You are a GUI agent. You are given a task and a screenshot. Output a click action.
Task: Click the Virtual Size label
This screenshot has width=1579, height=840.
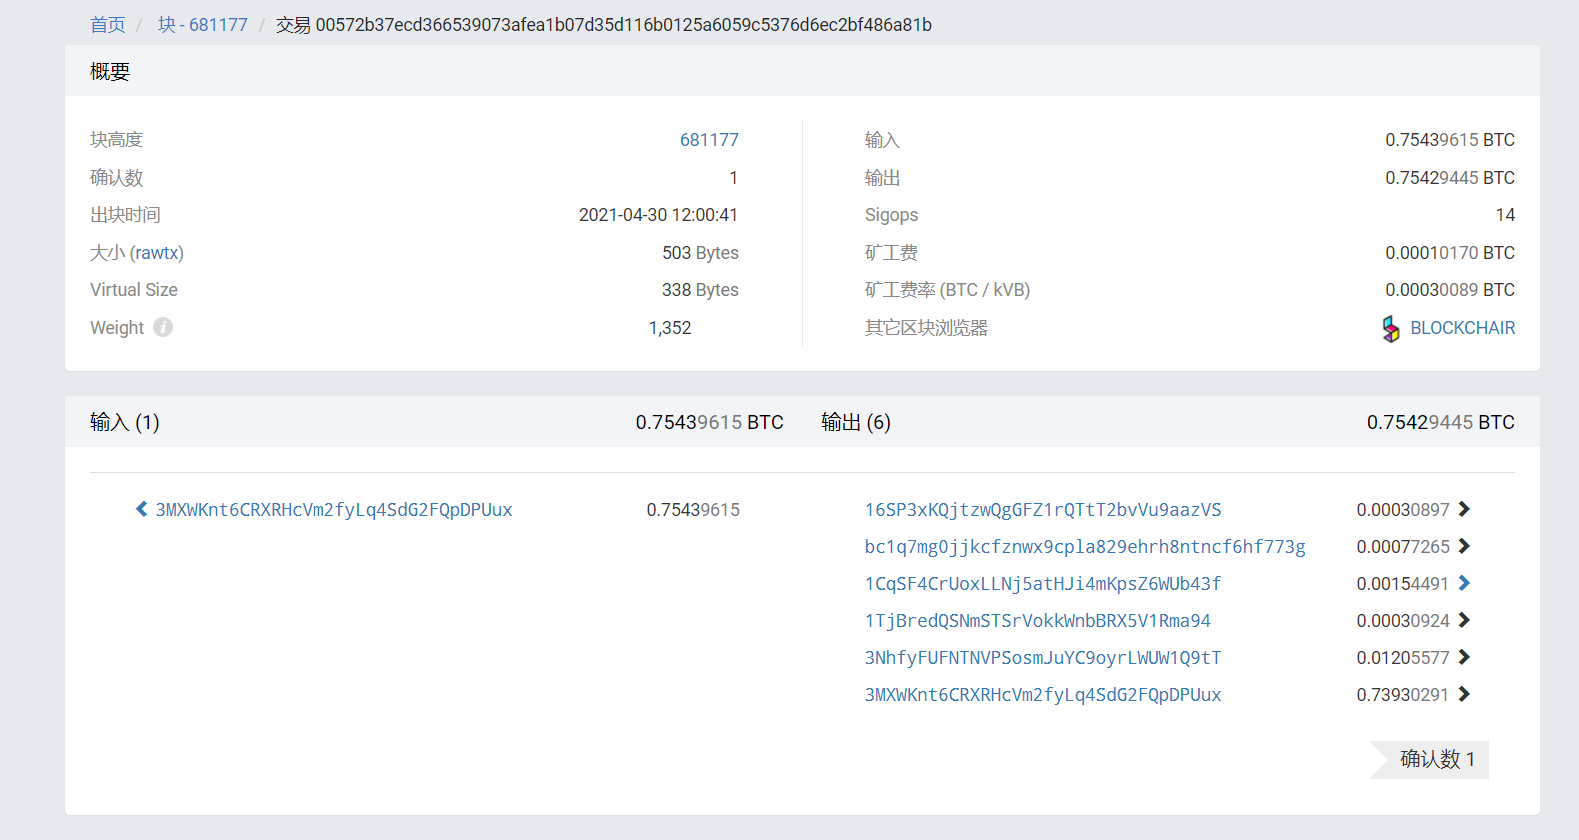(x=134, y=290)
